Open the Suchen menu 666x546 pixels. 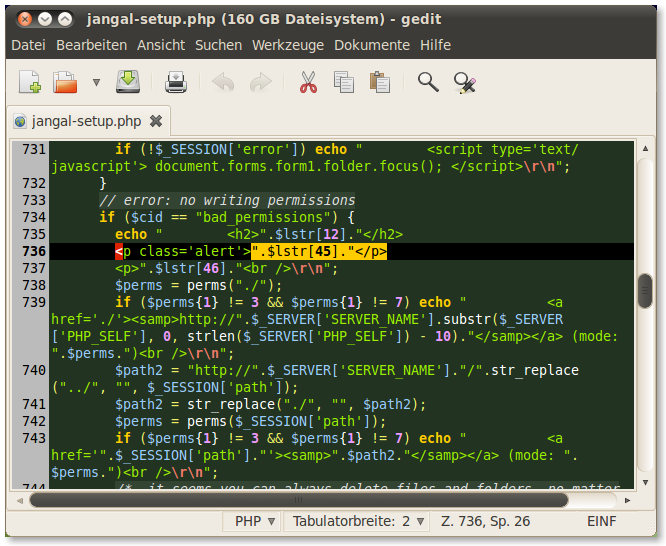coord(218,45)
